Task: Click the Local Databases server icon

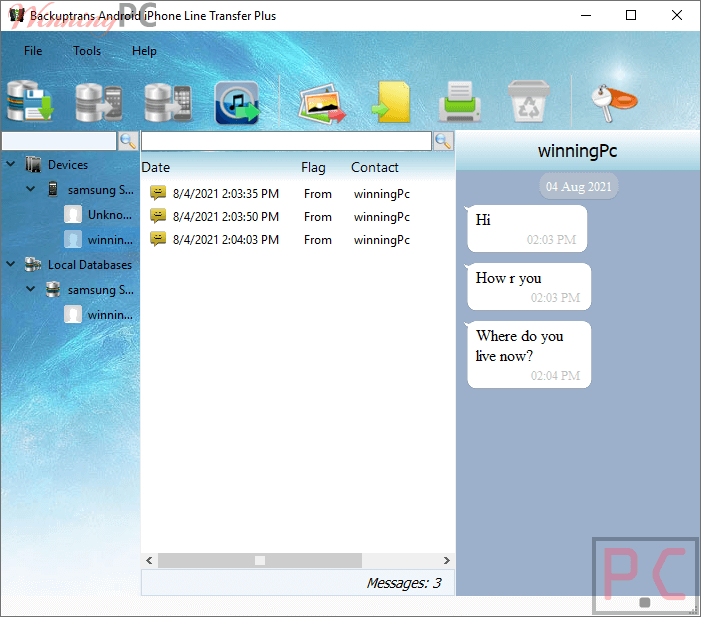Action: [33, 264]
